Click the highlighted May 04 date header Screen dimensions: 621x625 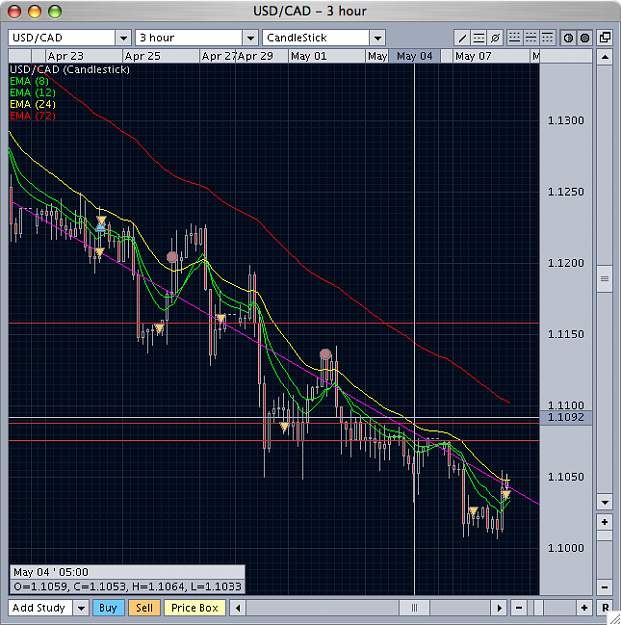click(415, 56)
